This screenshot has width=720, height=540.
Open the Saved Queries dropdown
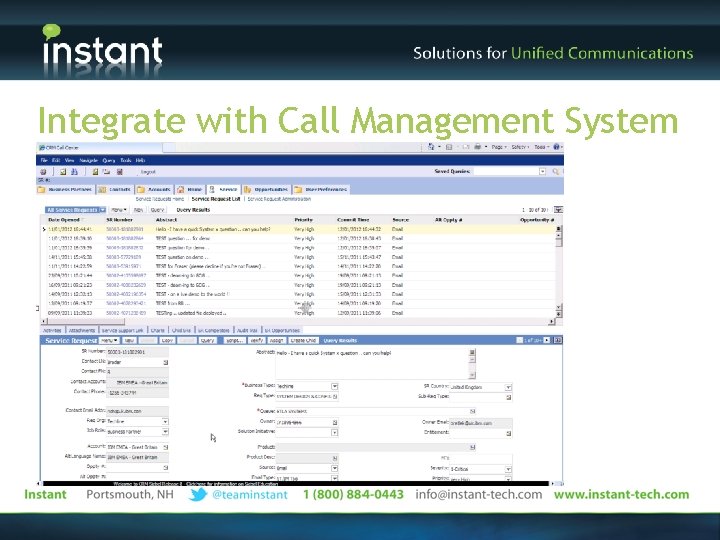(x=542, y=171)
